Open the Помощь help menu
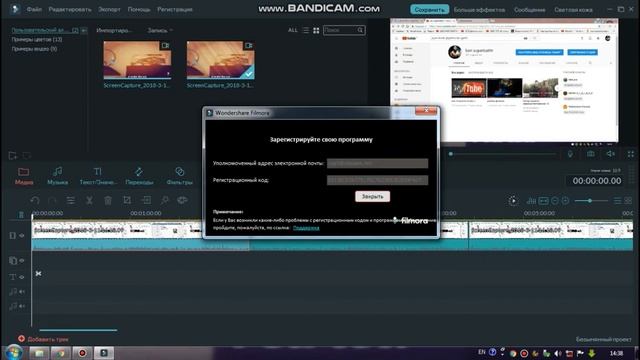Viewport: 640px width, 360px height. click(x=139, y=9)
